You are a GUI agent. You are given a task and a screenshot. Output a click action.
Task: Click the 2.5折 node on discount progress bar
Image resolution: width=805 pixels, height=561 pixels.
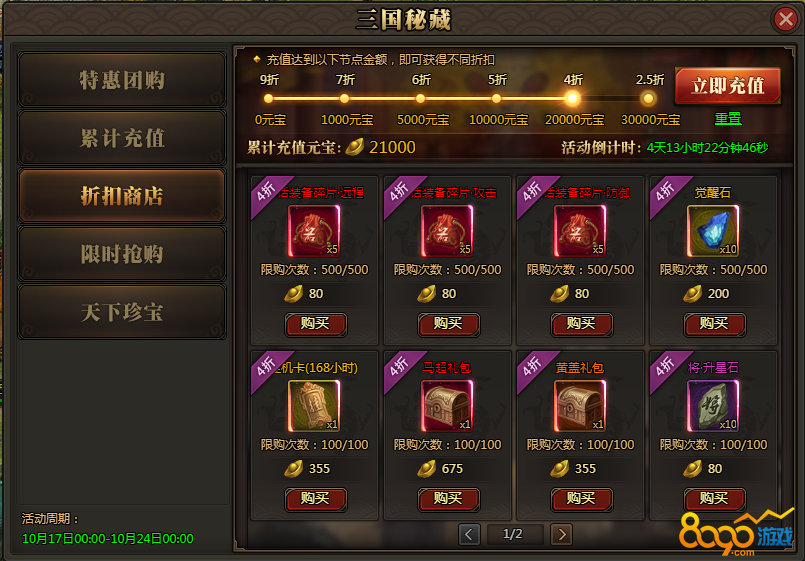pos(648,98)
